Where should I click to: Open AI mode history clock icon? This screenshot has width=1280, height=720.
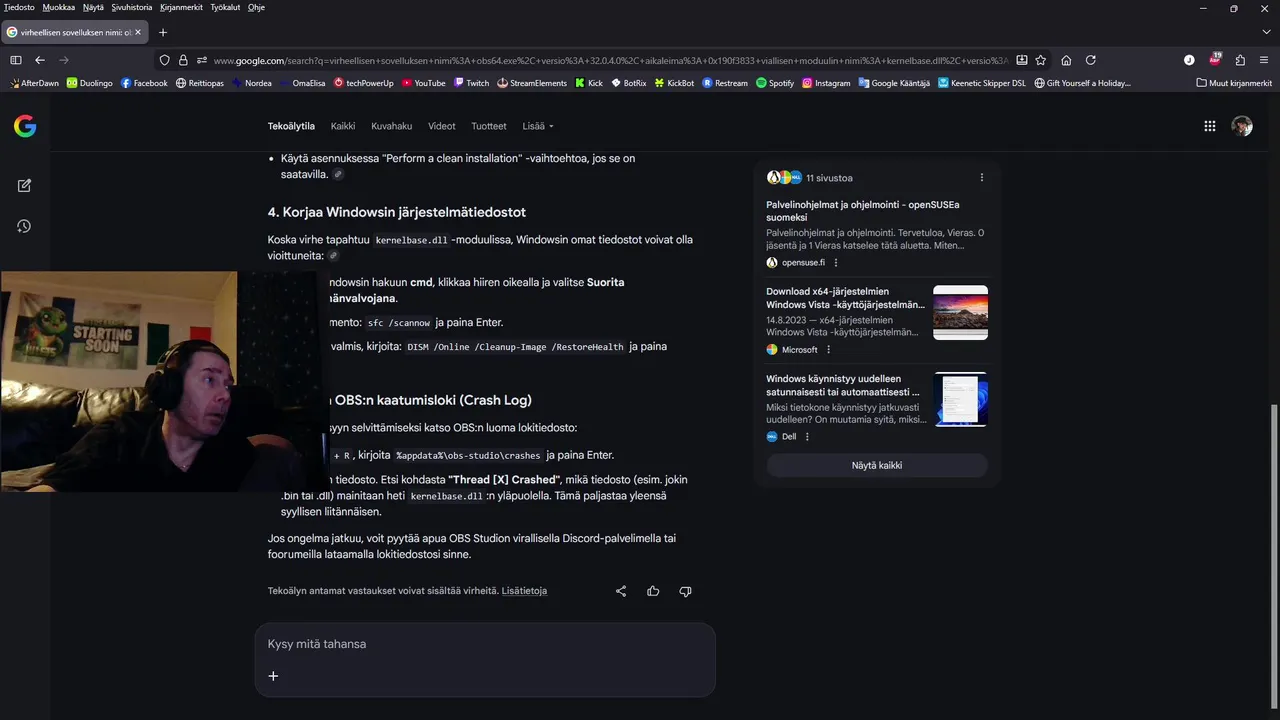point(24,226)
